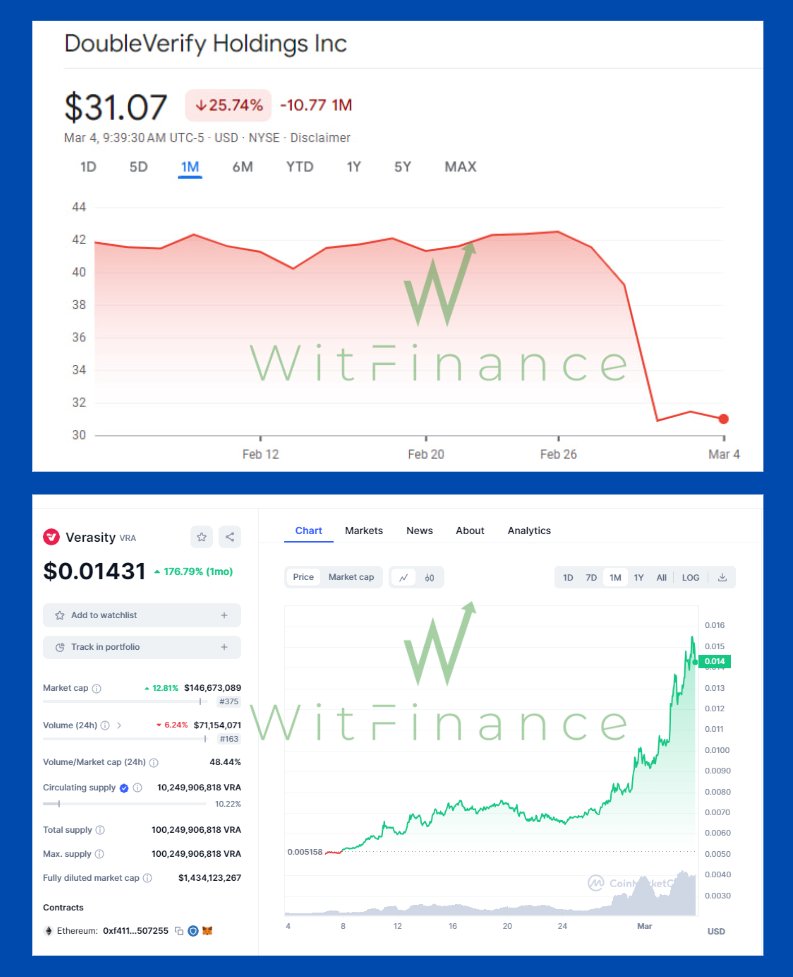
Task: Open Volume (24h) info icon
Action: [x=105, y=725]
